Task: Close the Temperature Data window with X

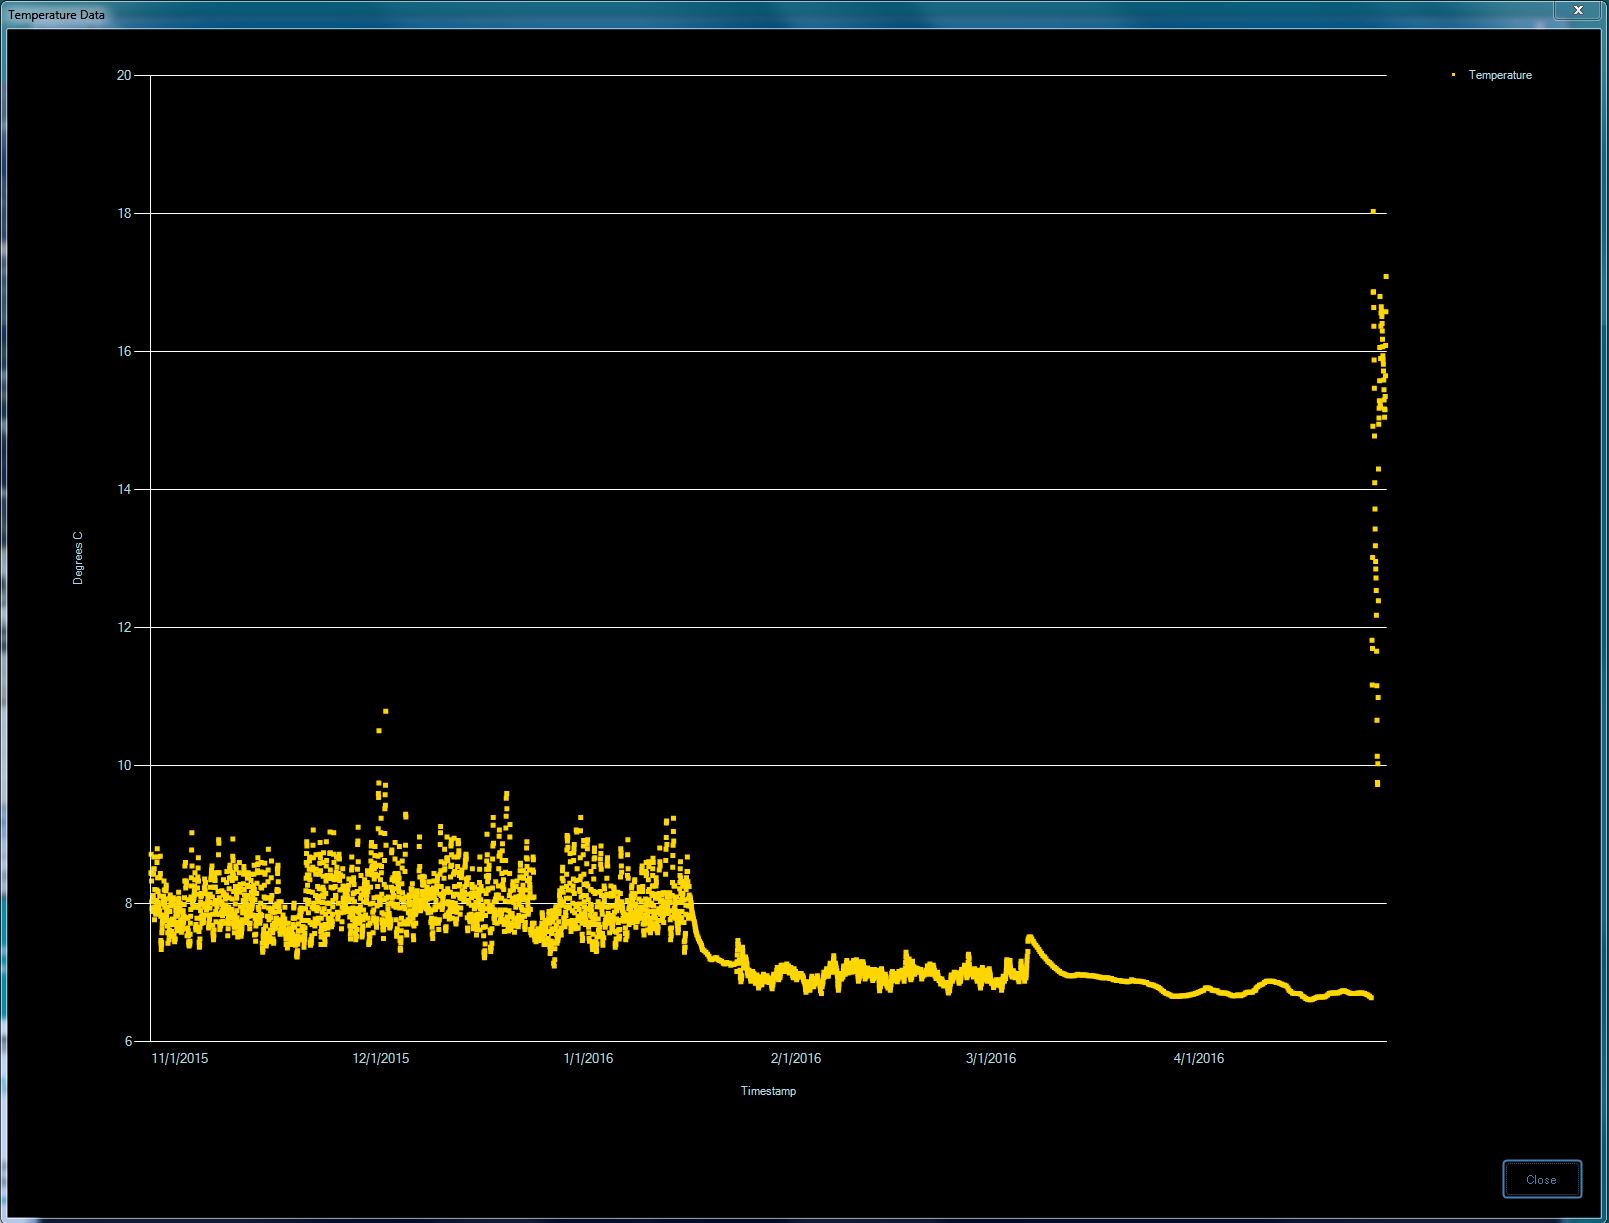Action: coord(1578,10)
